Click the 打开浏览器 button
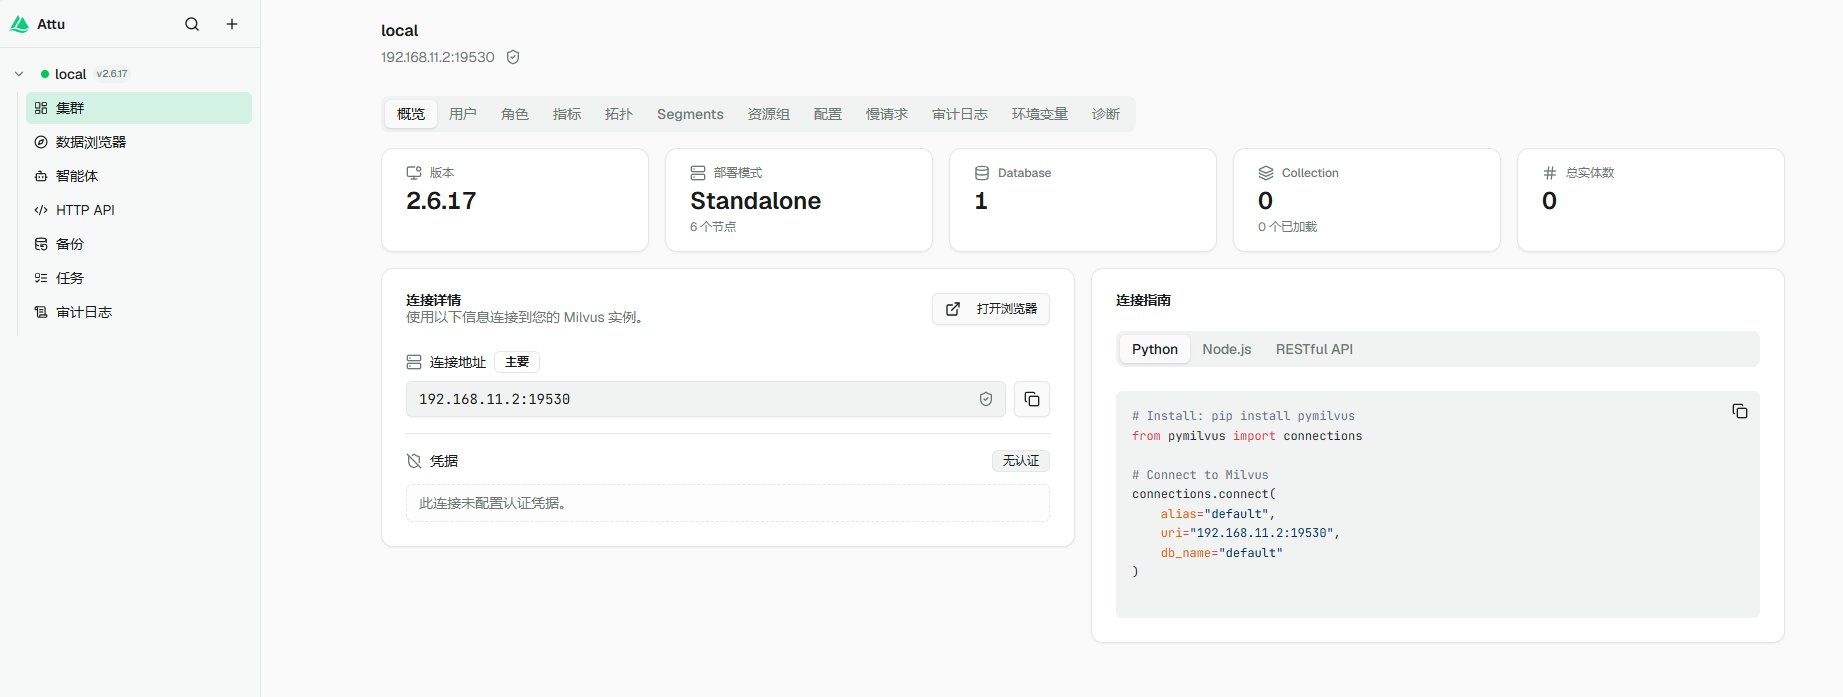The image size is (1843, 697). point(991,309)
